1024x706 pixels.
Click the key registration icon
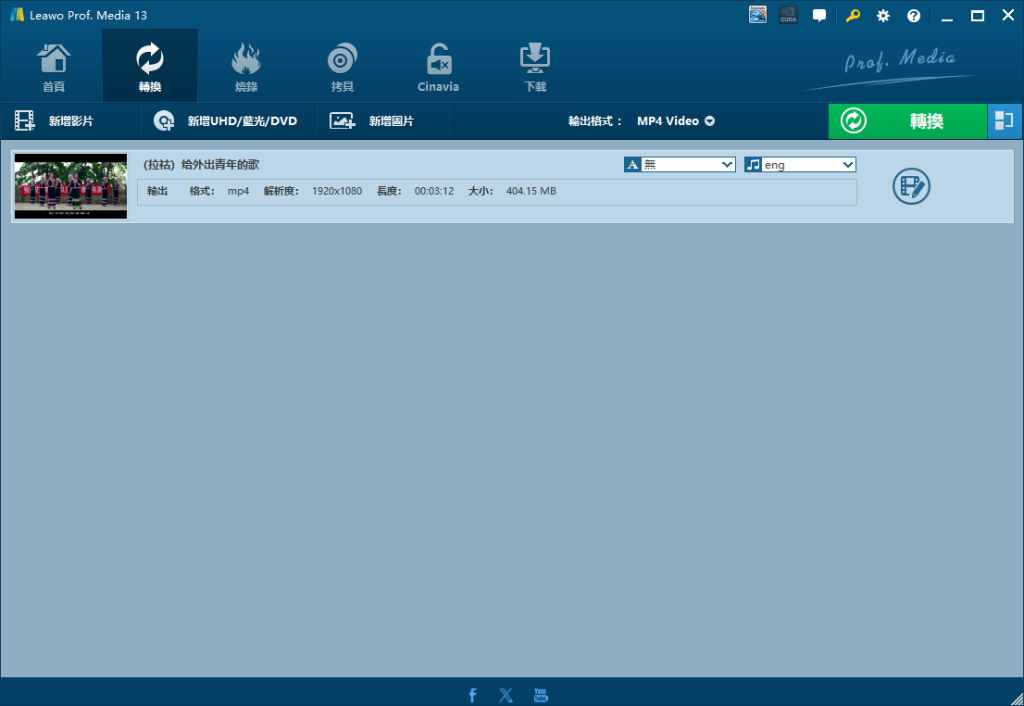pos(852,16)
